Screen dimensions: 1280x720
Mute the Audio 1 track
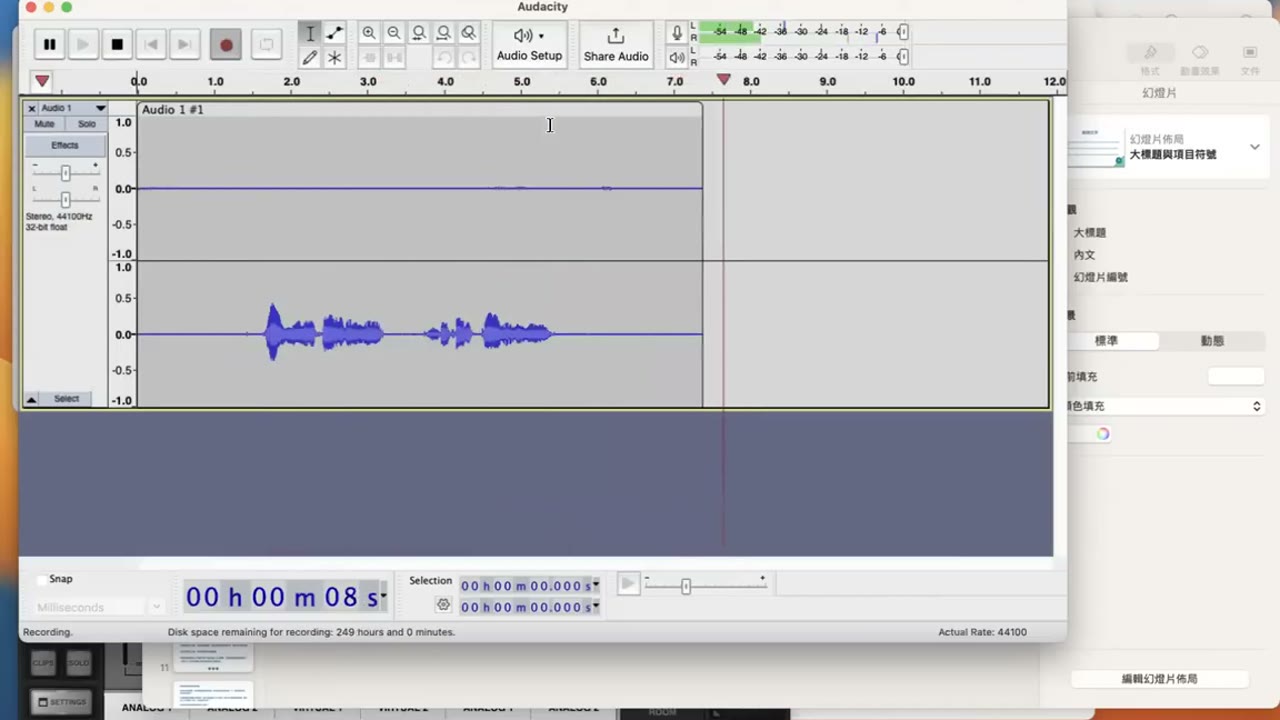tap(44, 124)
